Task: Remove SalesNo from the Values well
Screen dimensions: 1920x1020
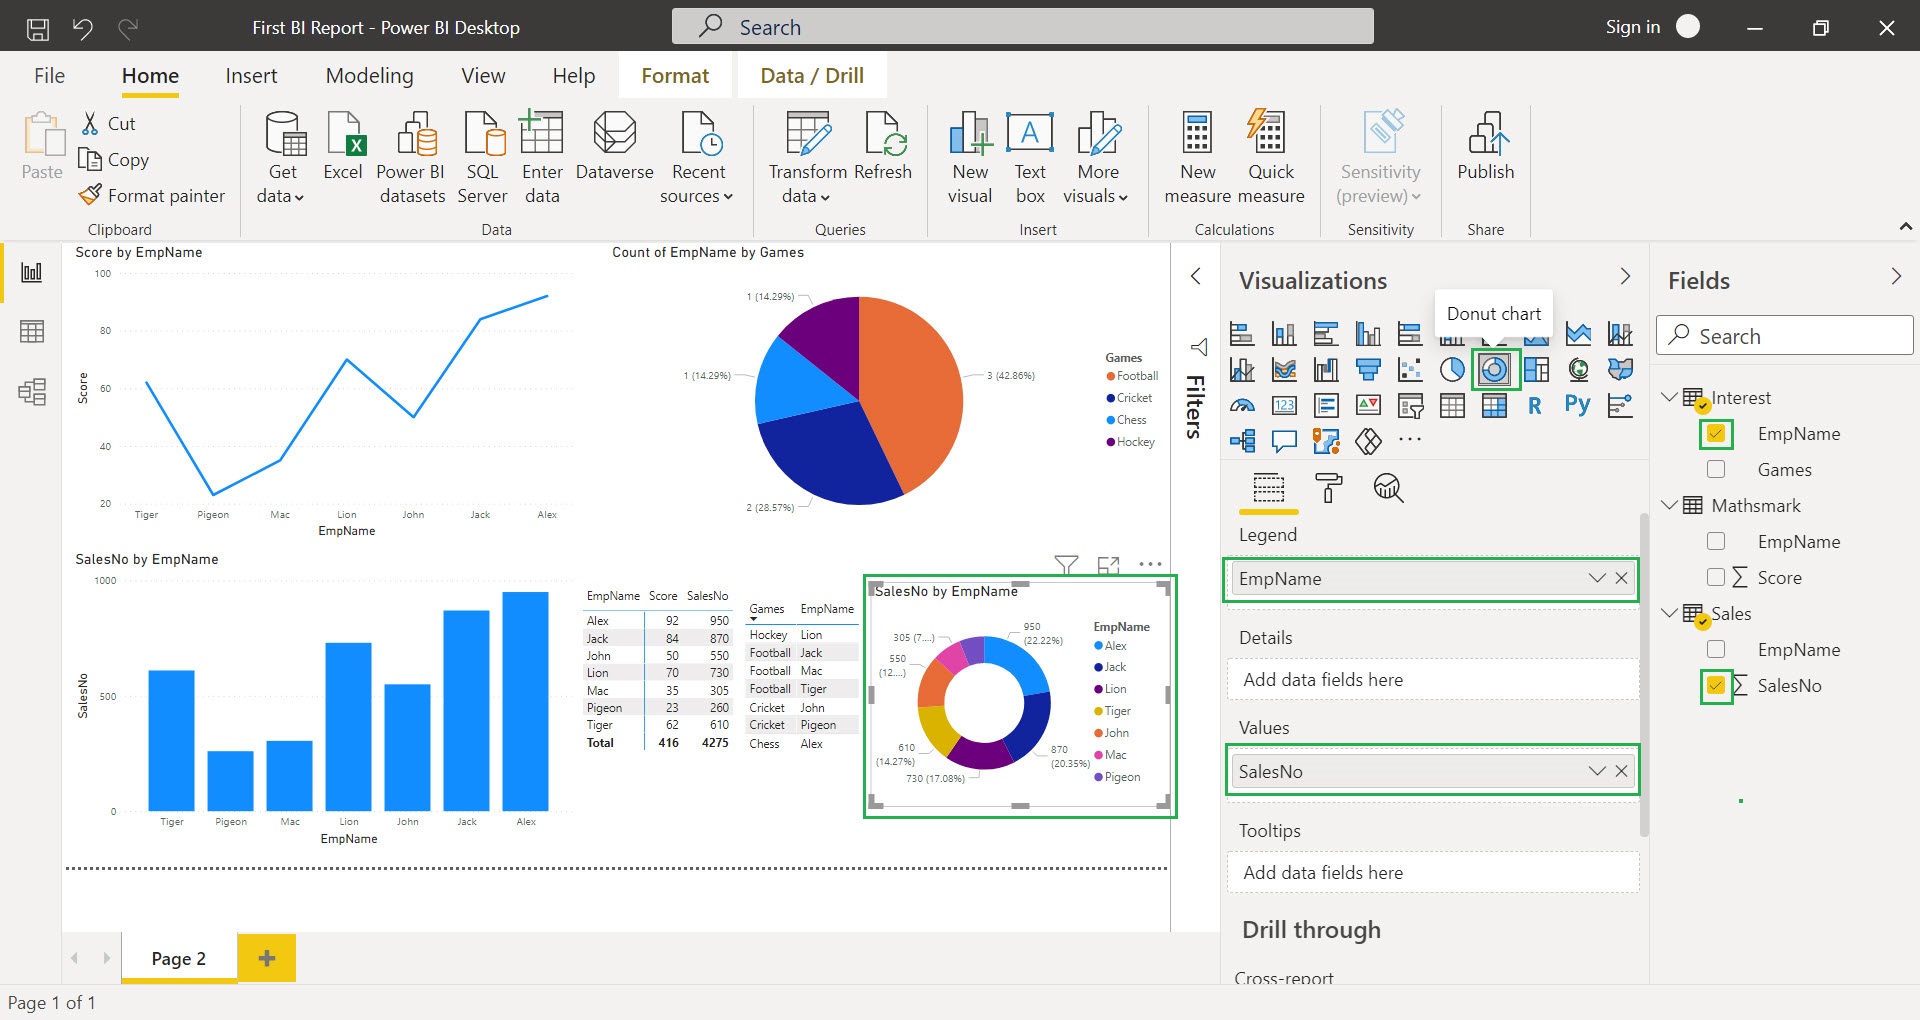Action: 1621,771
